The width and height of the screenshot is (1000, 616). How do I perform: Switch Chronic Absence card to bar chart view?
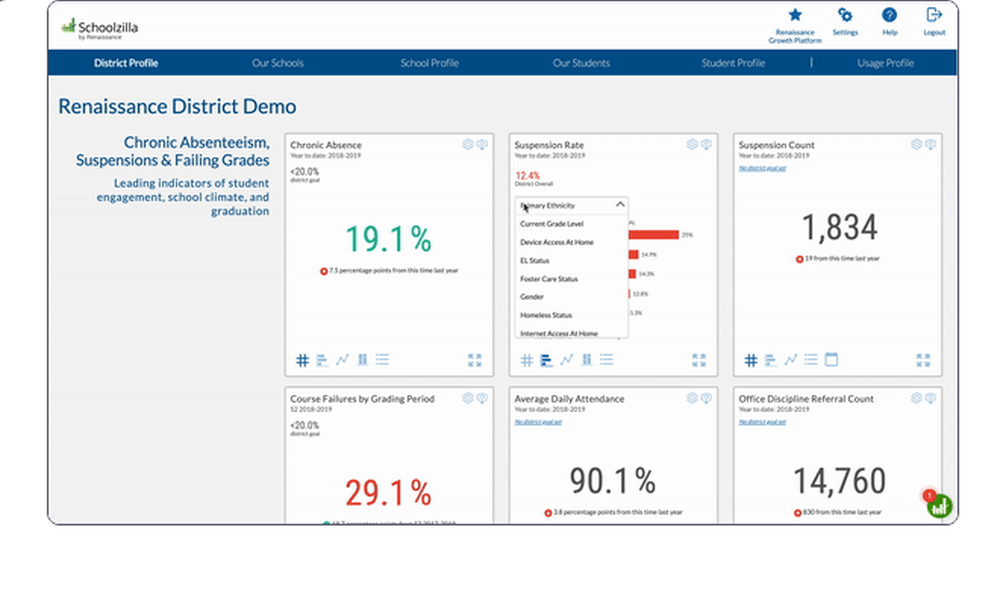click(x=322, y=360)
